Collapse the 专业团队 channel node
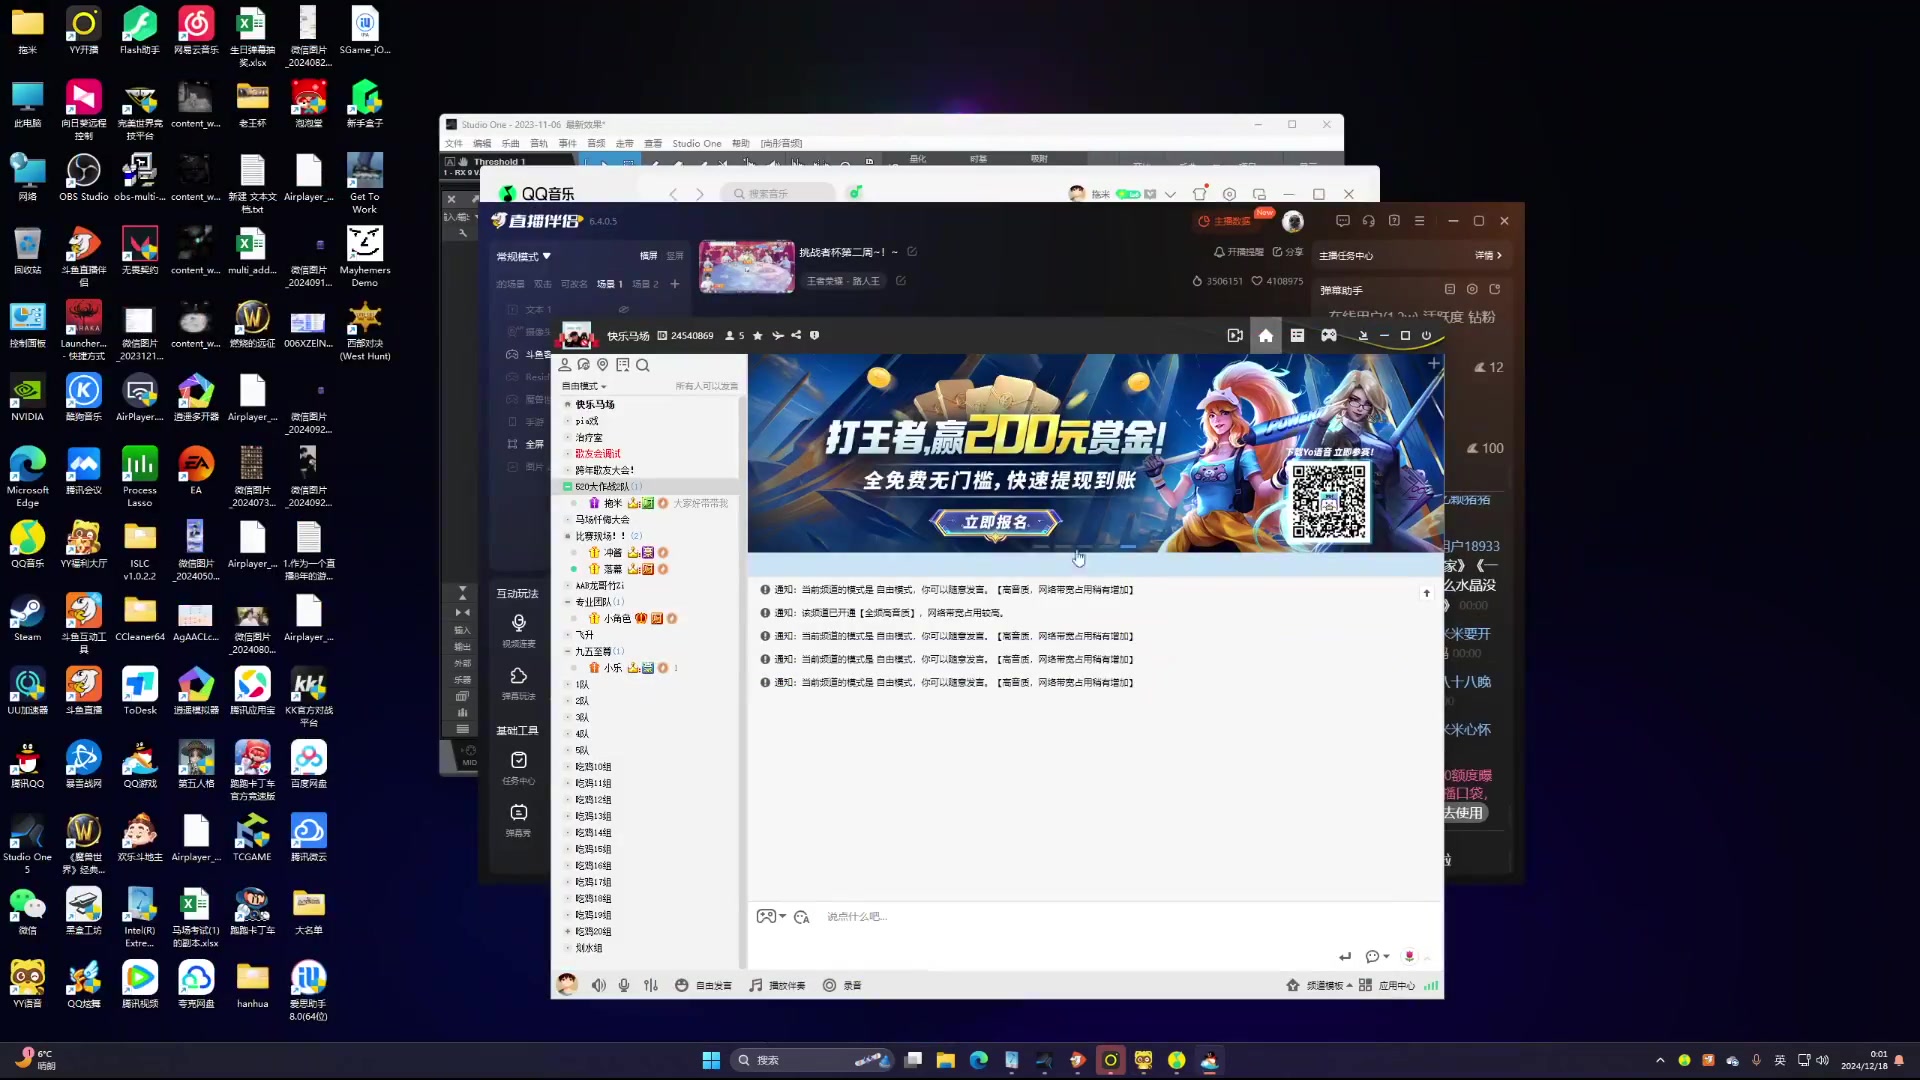The image size is (1920, 1080). (567, 602)
